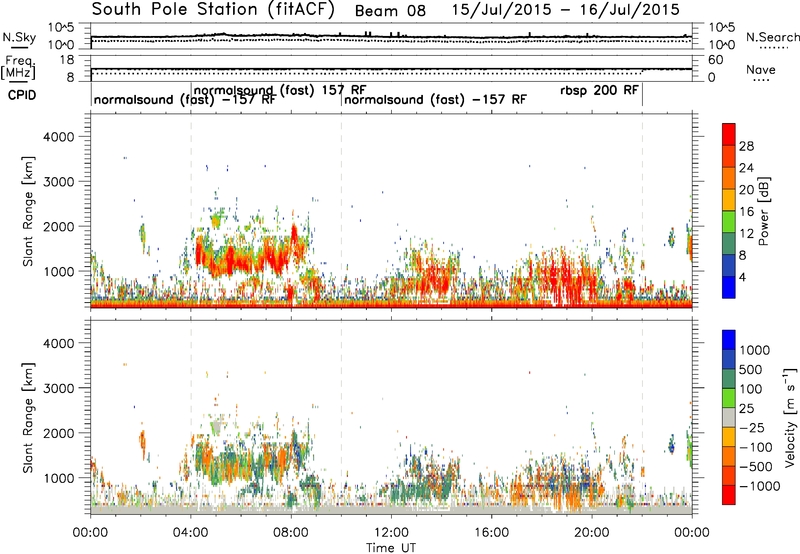The width and height of the screenshot is (800, 554).
Task: Click the "N.Sky" legend label
Action: click(x=19, y=37)
